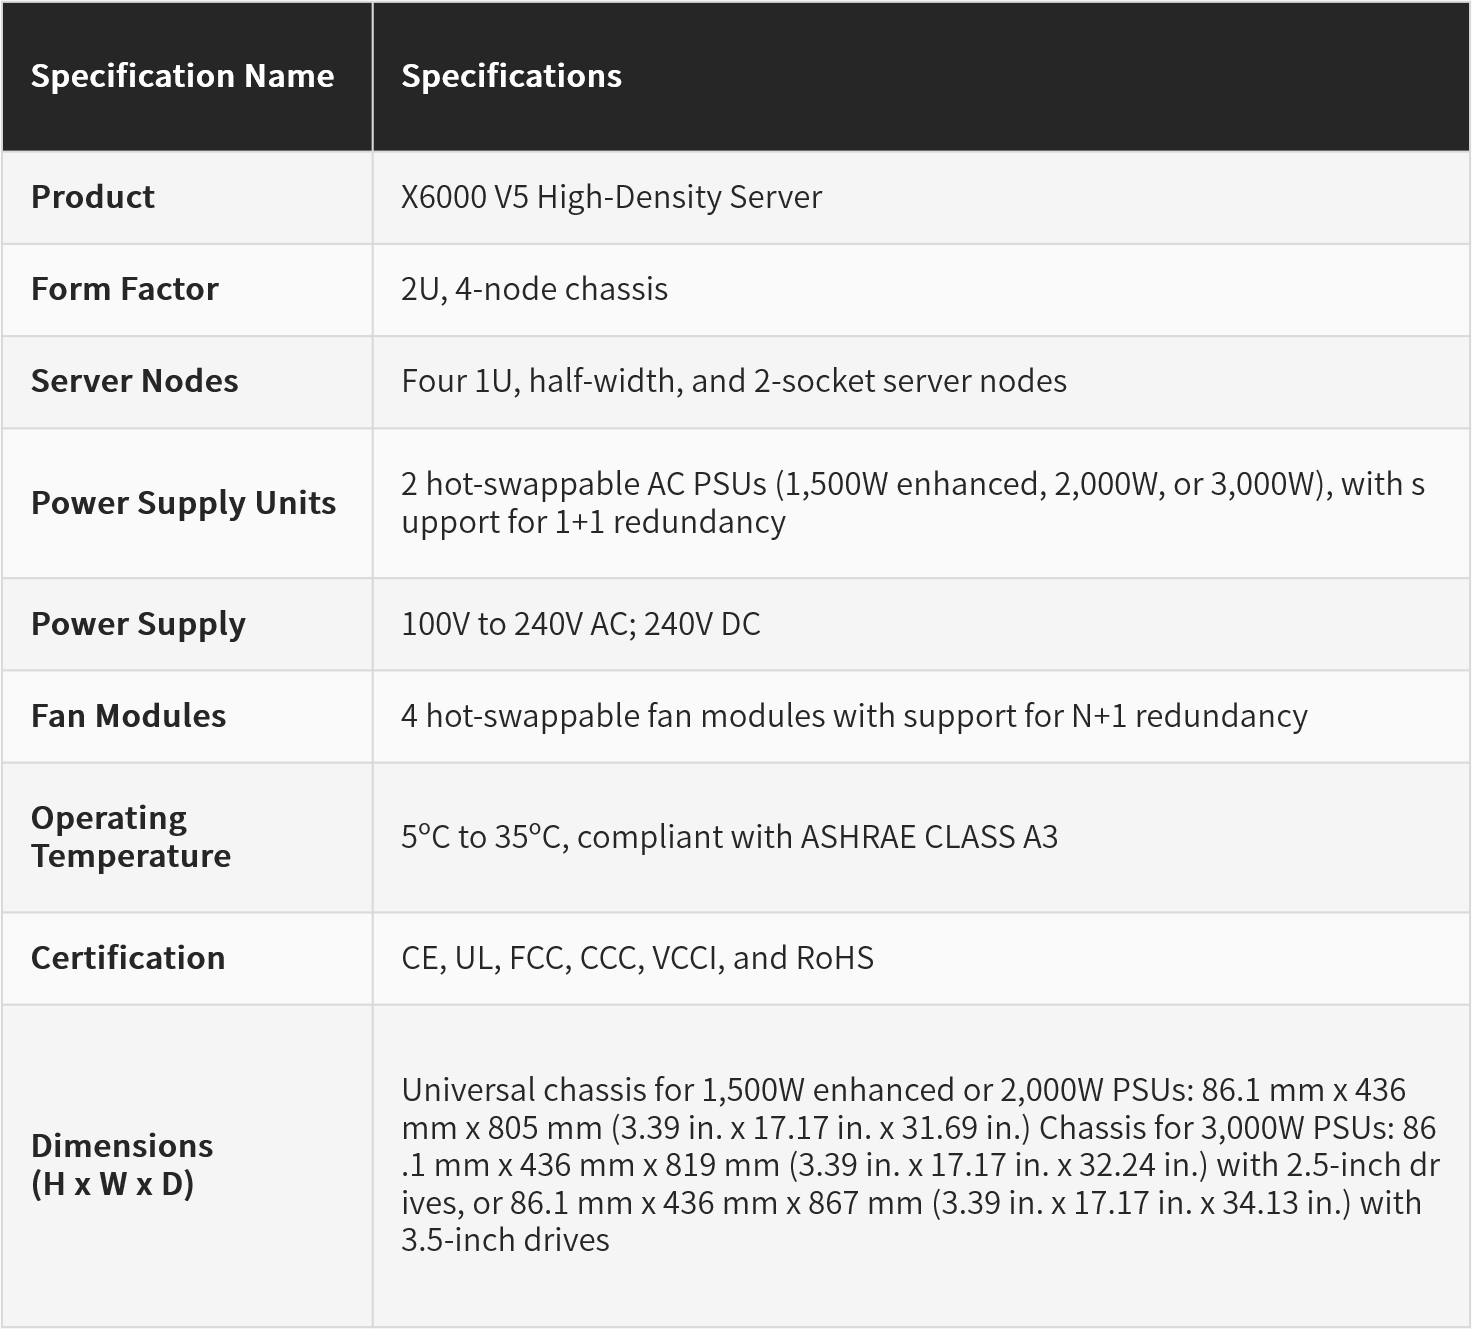Select the "Power Supply Units" row label
This screenshot has width=1473, height=1330.
(x=183, y=503)
